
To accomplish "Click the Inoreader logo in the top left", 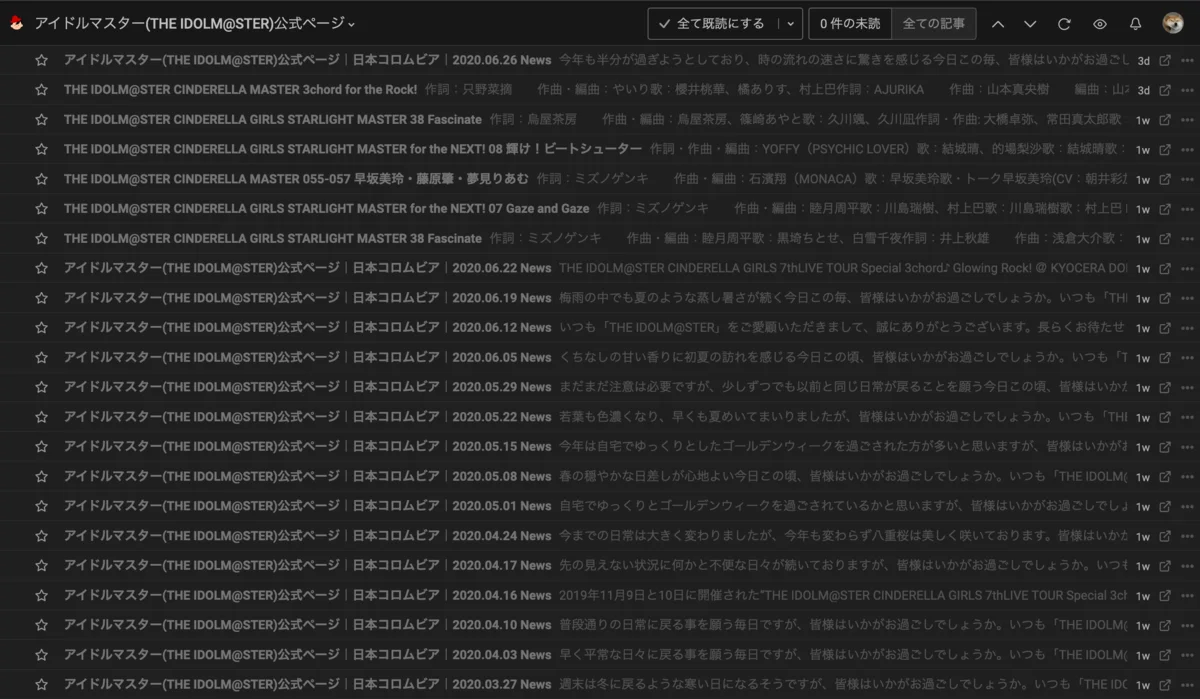I will point(14,22).
